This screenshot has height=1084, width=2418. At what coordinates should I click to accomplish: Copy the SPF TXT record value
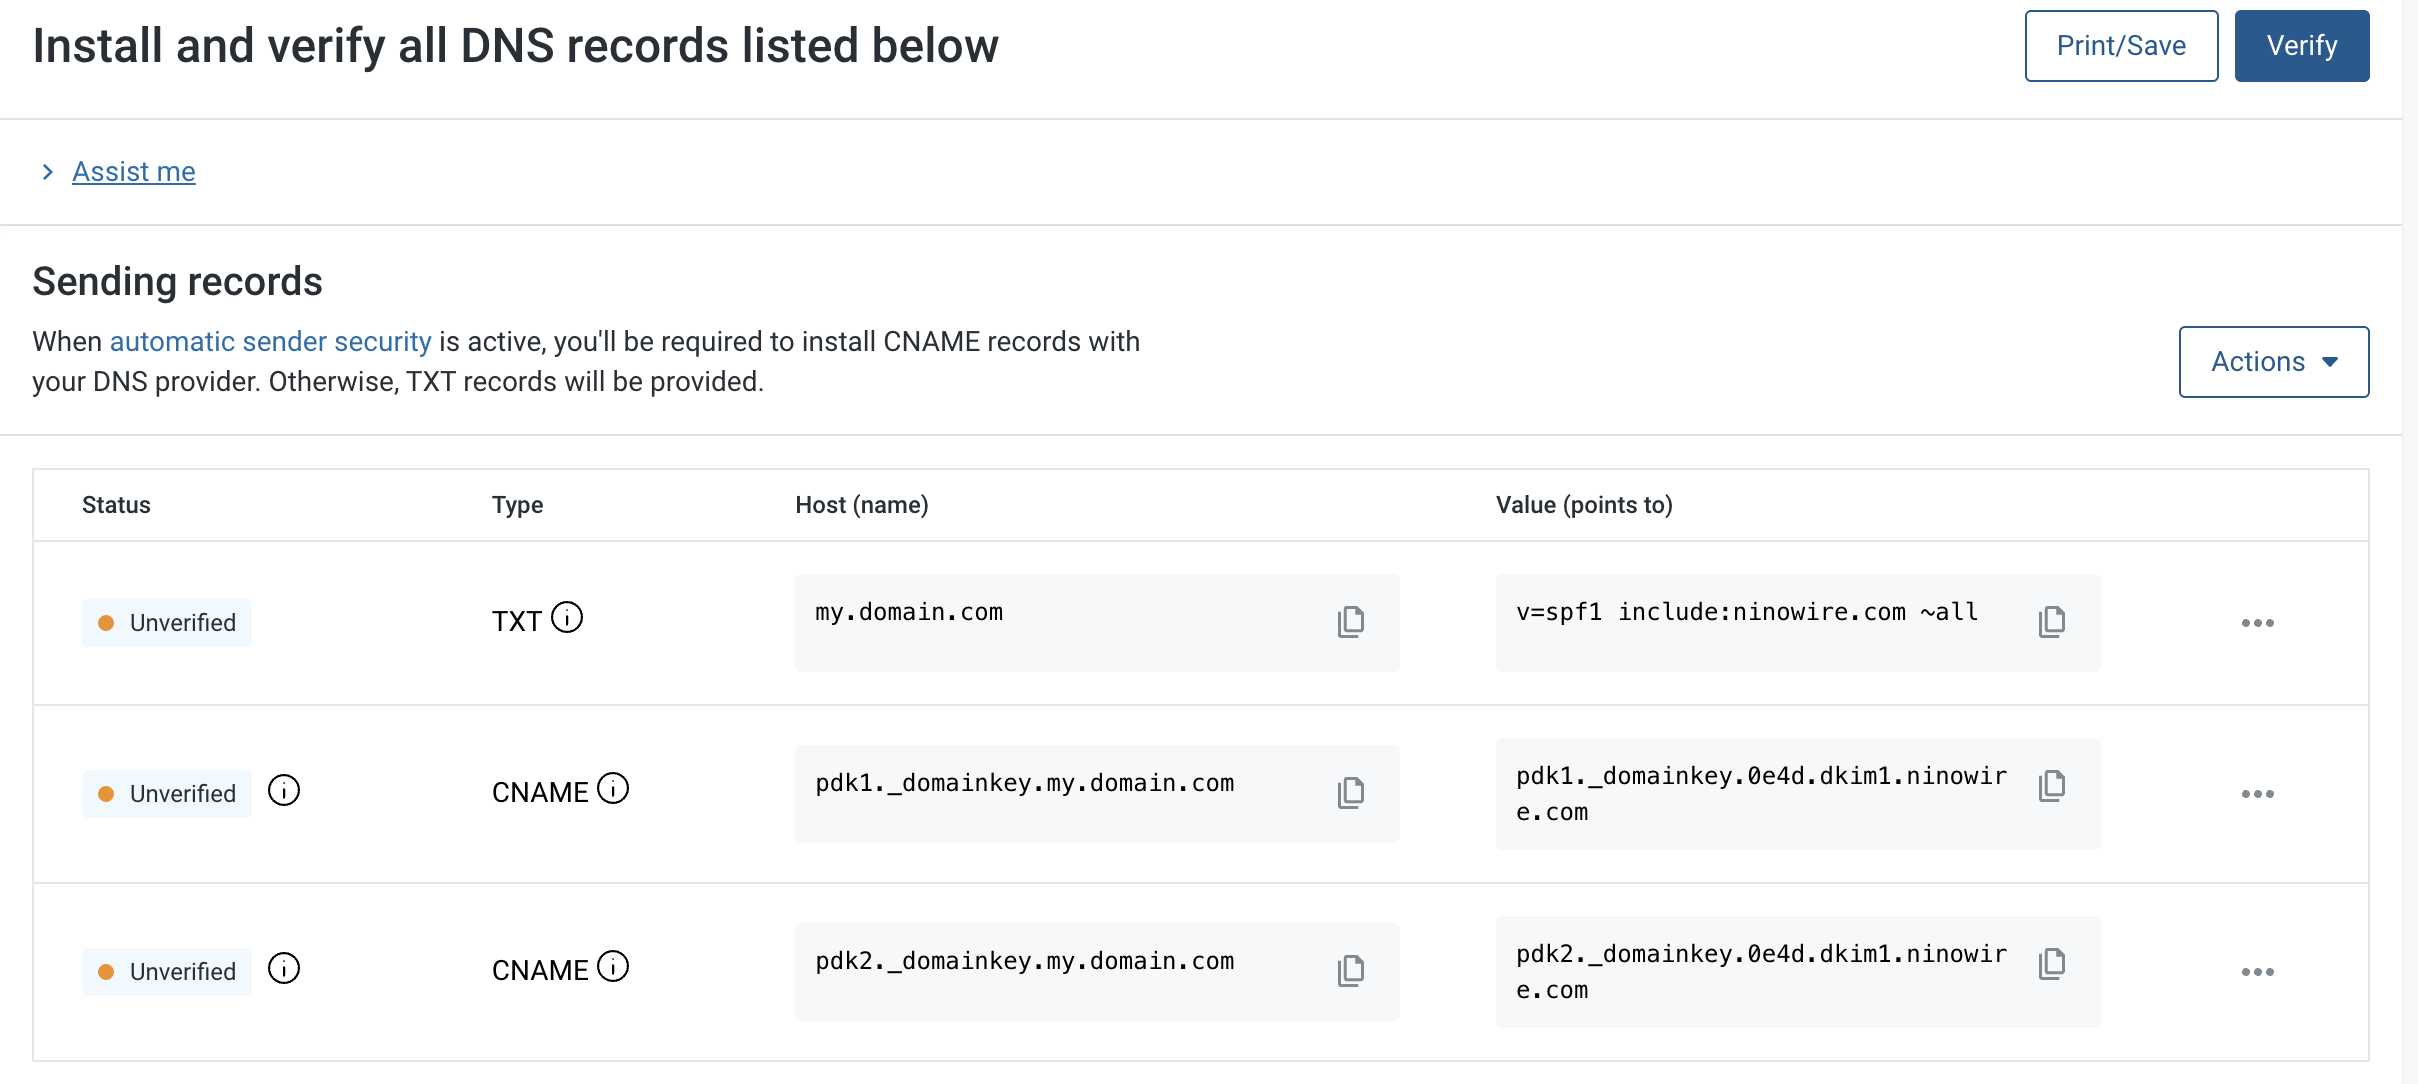coord(2051,622)
